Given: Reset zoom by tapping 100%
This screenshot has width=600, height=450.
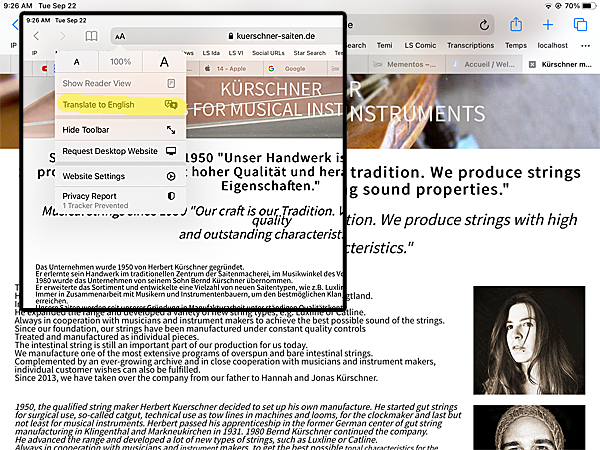Looking at the screenshot, I should click(120, 62).
